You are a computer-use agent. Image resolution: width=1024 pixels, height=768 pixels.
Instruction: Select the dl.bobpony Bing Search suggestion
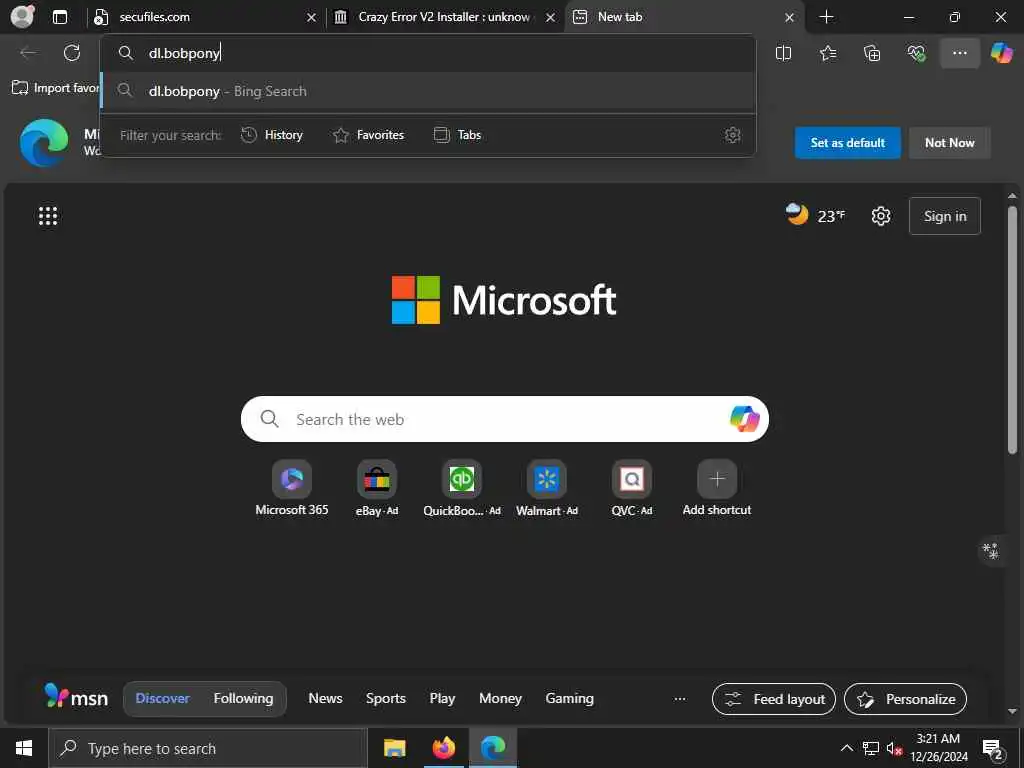pos(428,91)
